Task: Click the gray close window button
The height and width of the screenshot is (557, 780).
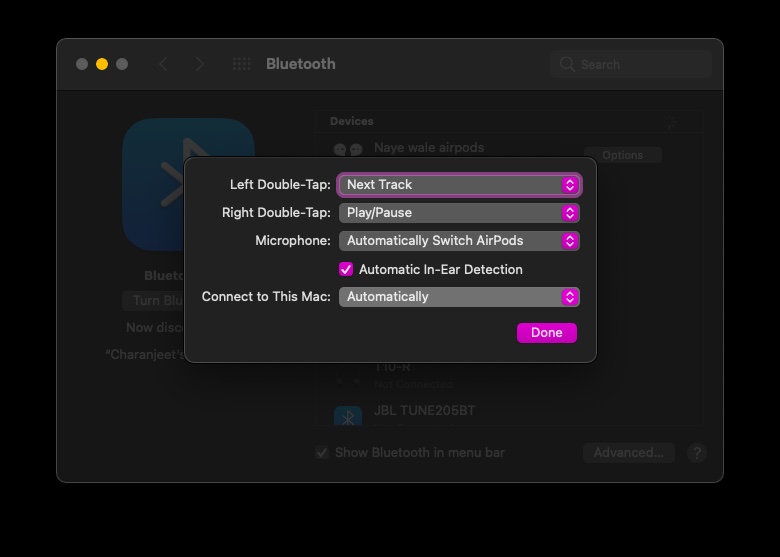Action: click(82, 64)
